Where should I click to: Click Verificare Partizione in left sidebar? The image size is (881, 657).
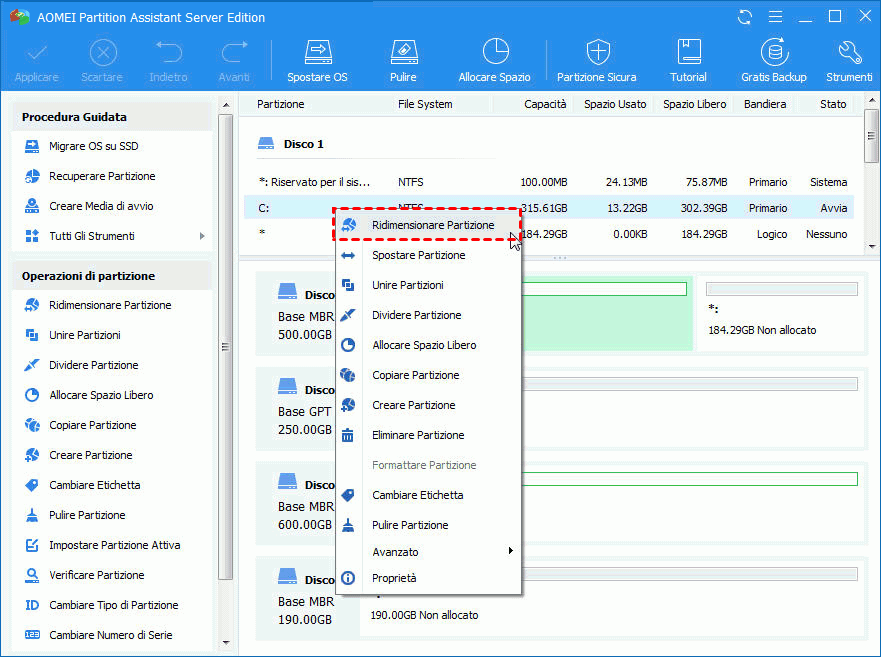pos(96,575)
